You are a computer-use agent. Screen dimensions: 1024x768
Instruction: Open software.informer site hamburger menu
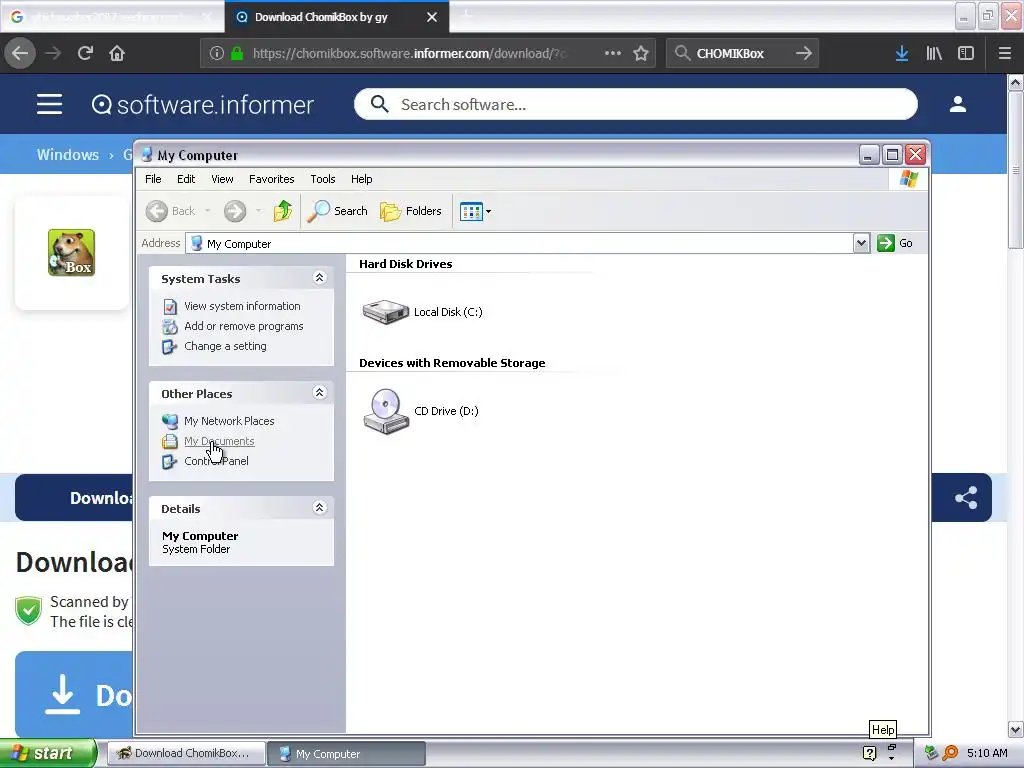[50, 104]
